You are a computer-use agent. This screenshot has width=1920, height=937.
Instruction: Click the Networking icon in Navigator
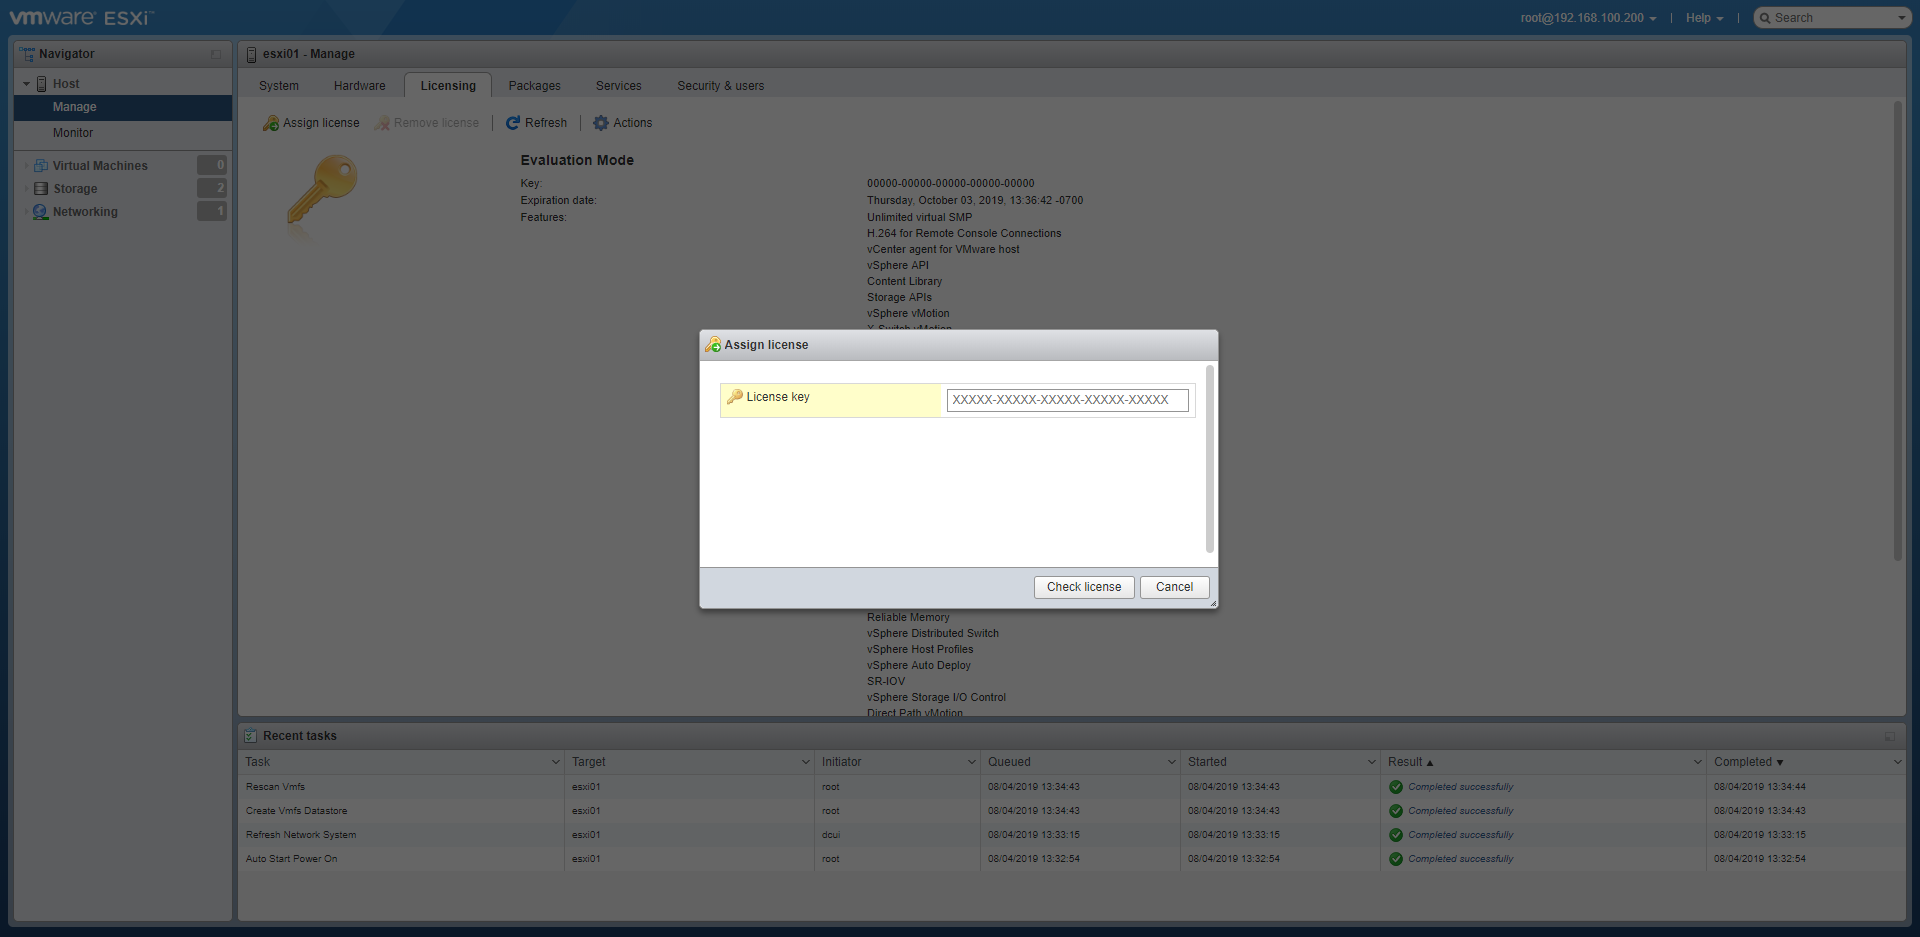tap(41, 212)
